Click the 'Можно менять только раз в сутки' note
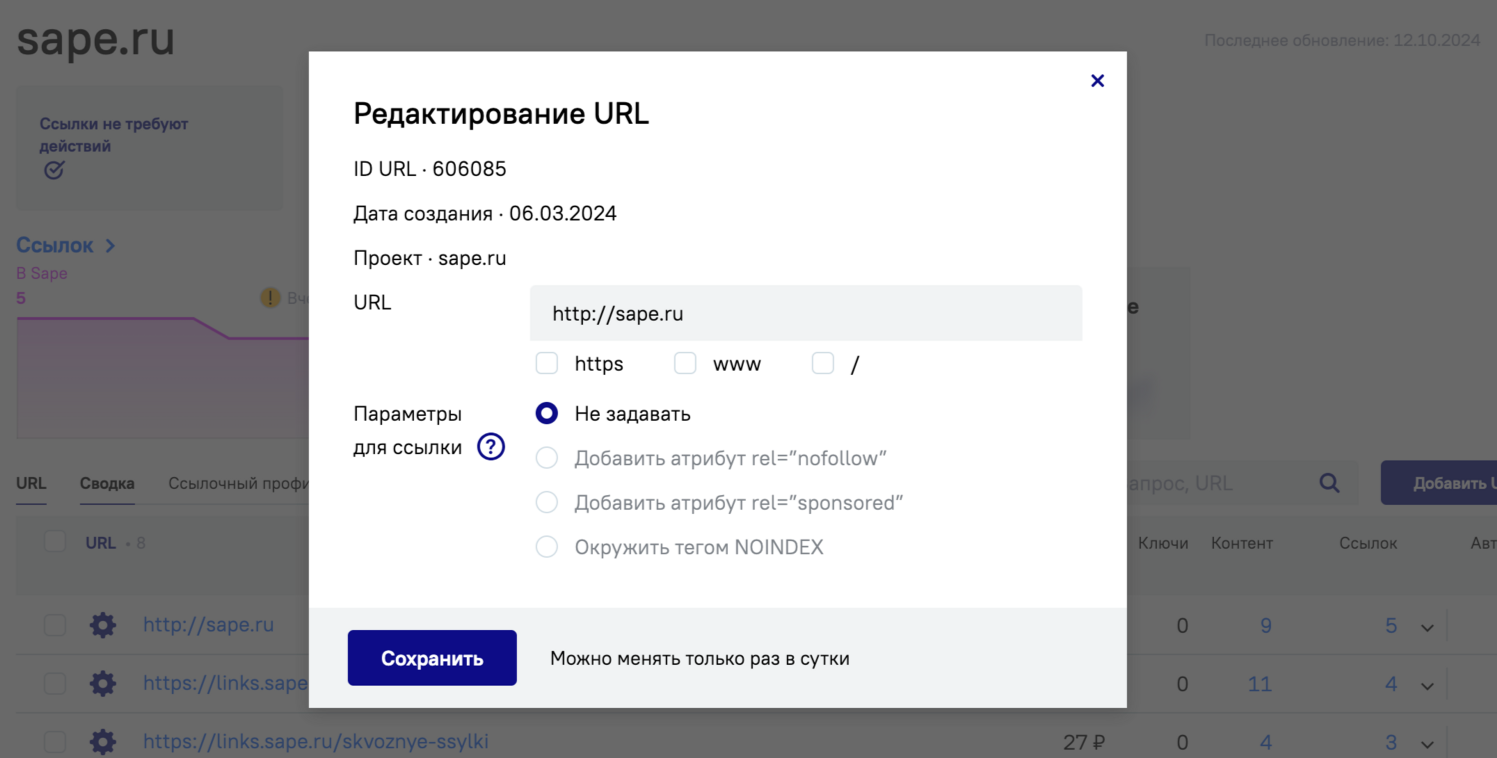 click(700, 658)
